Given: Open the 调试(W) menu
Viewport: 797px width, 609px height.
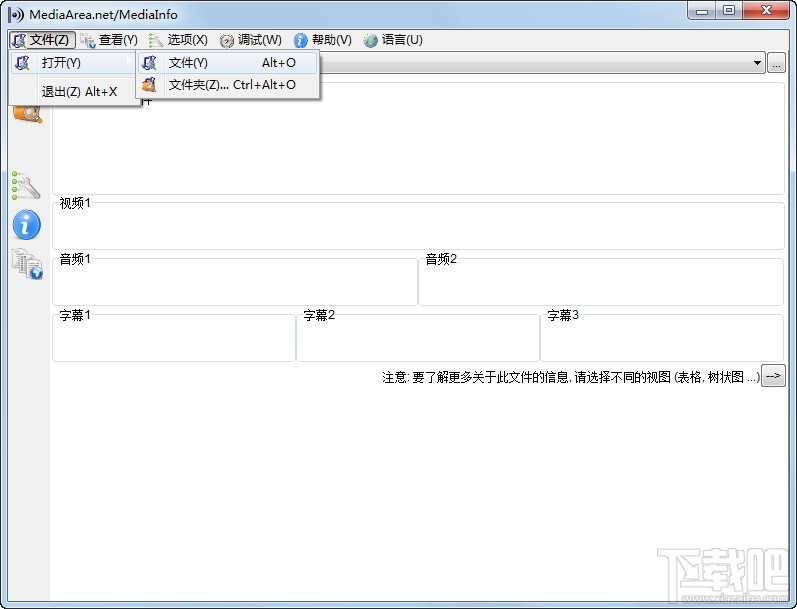Looking at the screenshot, I should point(251,40).
